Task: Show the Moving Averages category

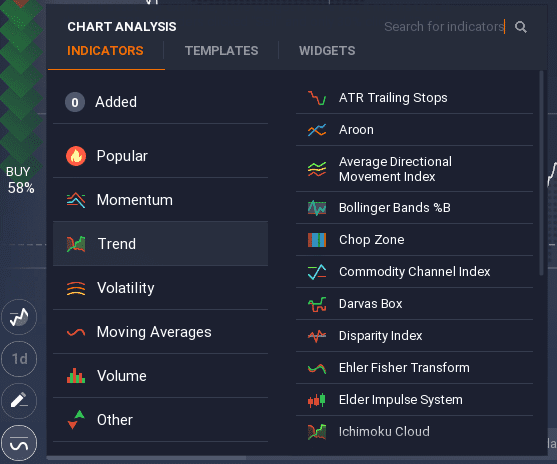Action: (160, 332)
